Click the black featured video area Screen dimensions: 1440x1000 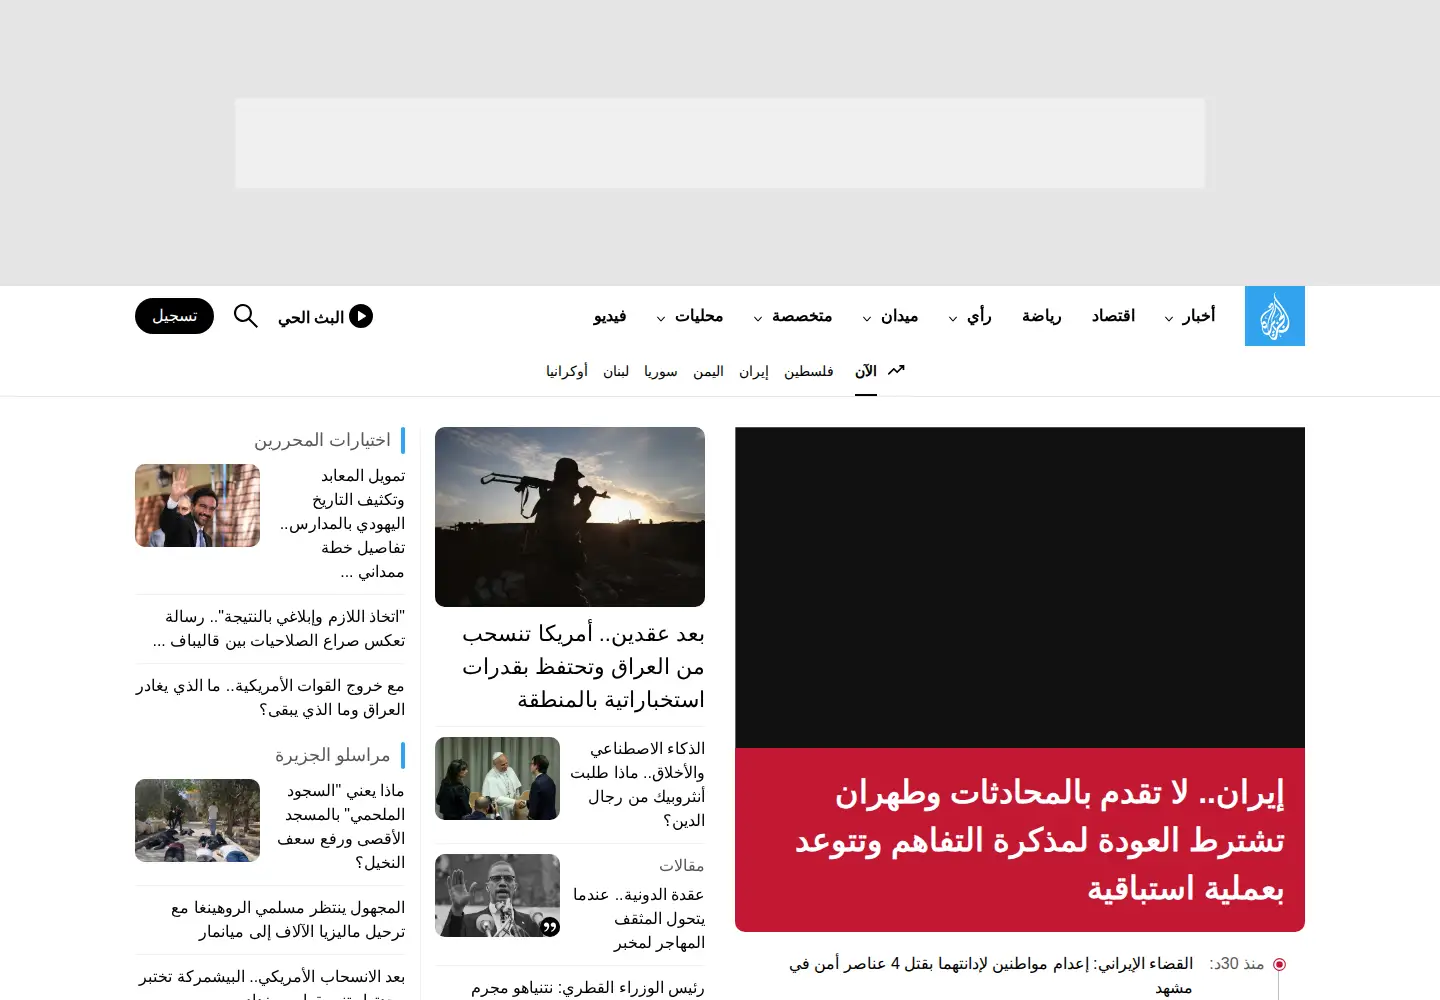[x=1020, y=588]
